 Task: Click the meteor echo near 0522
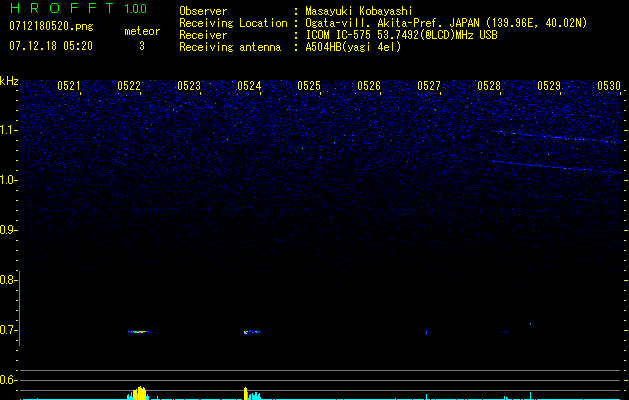[138, 332]
